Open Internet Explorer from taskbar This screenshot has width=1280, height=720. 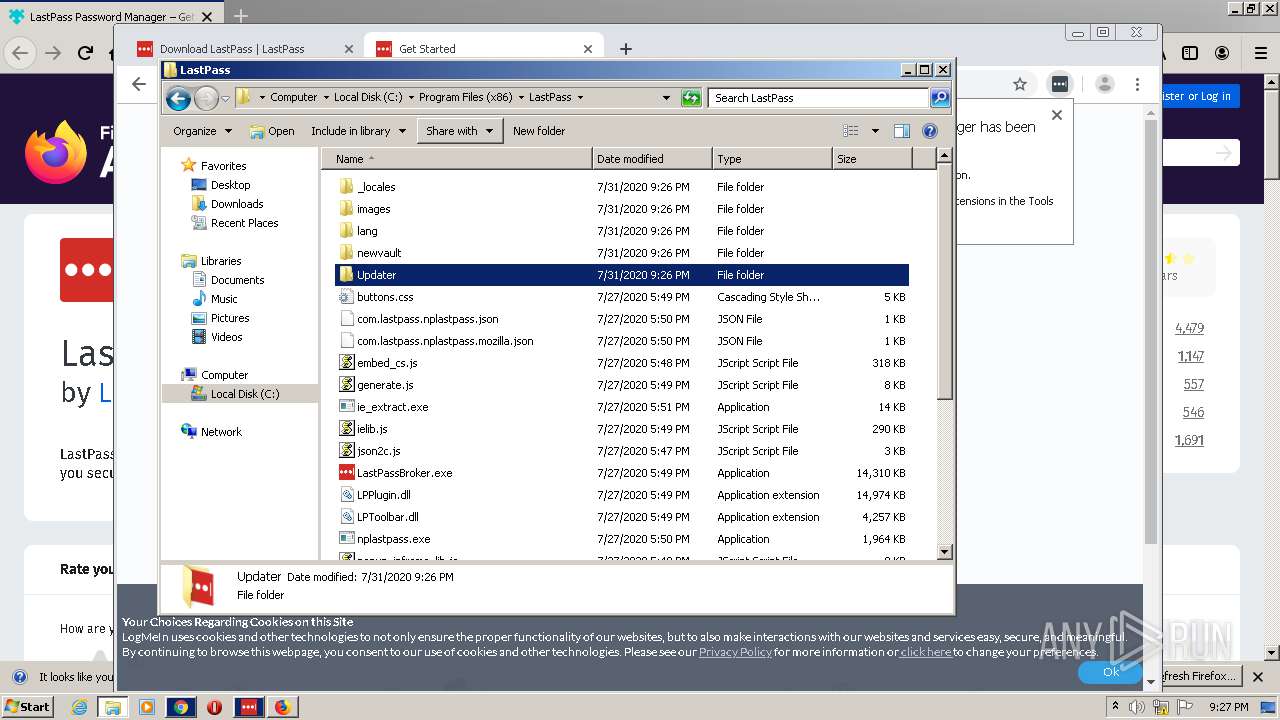click(x=79, y=706)
